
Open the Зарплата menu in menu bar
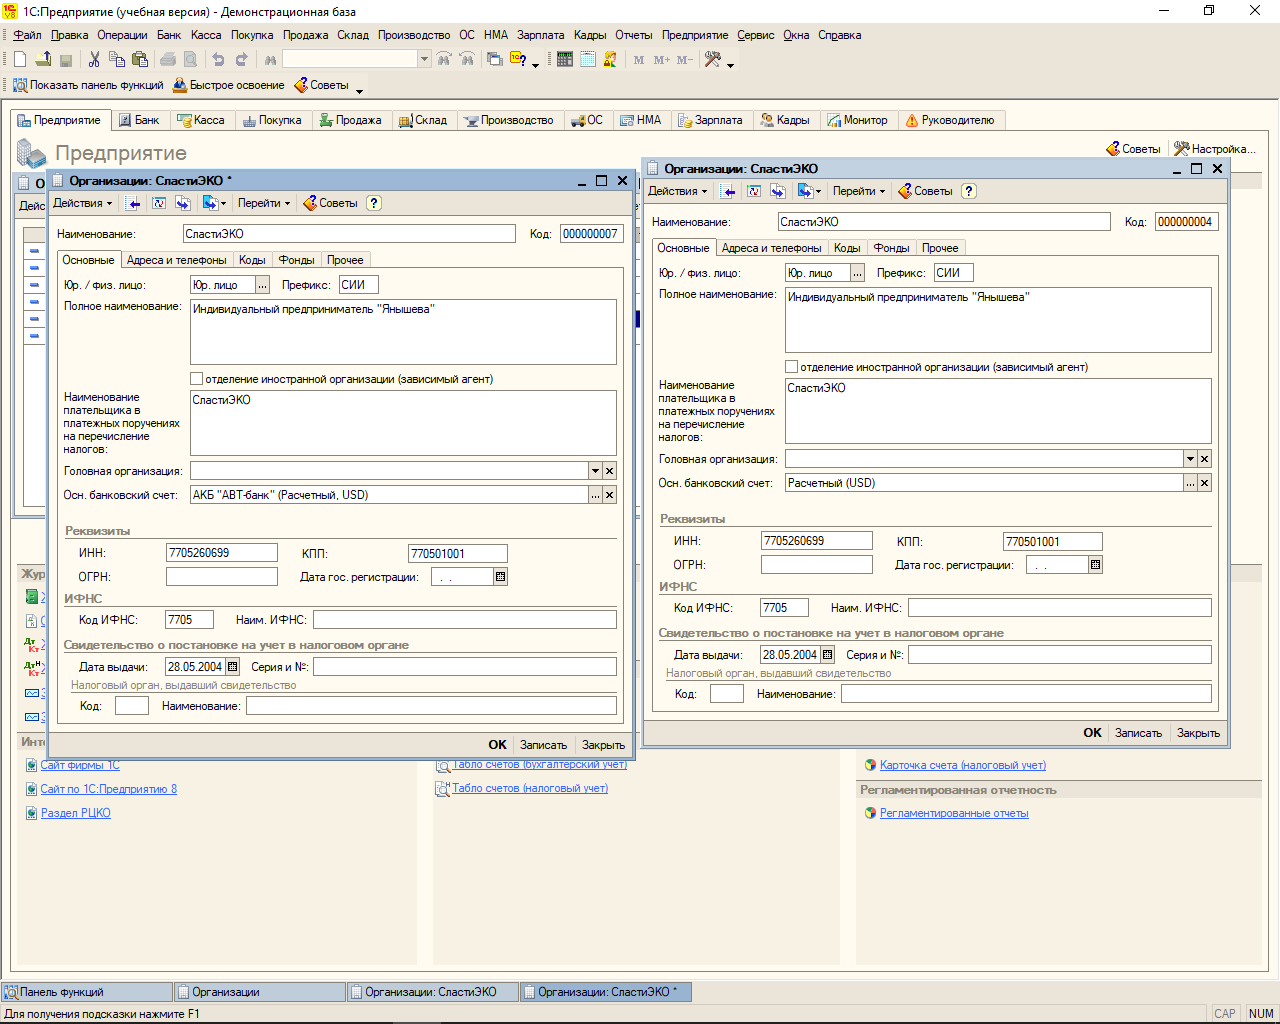[540, 35]
